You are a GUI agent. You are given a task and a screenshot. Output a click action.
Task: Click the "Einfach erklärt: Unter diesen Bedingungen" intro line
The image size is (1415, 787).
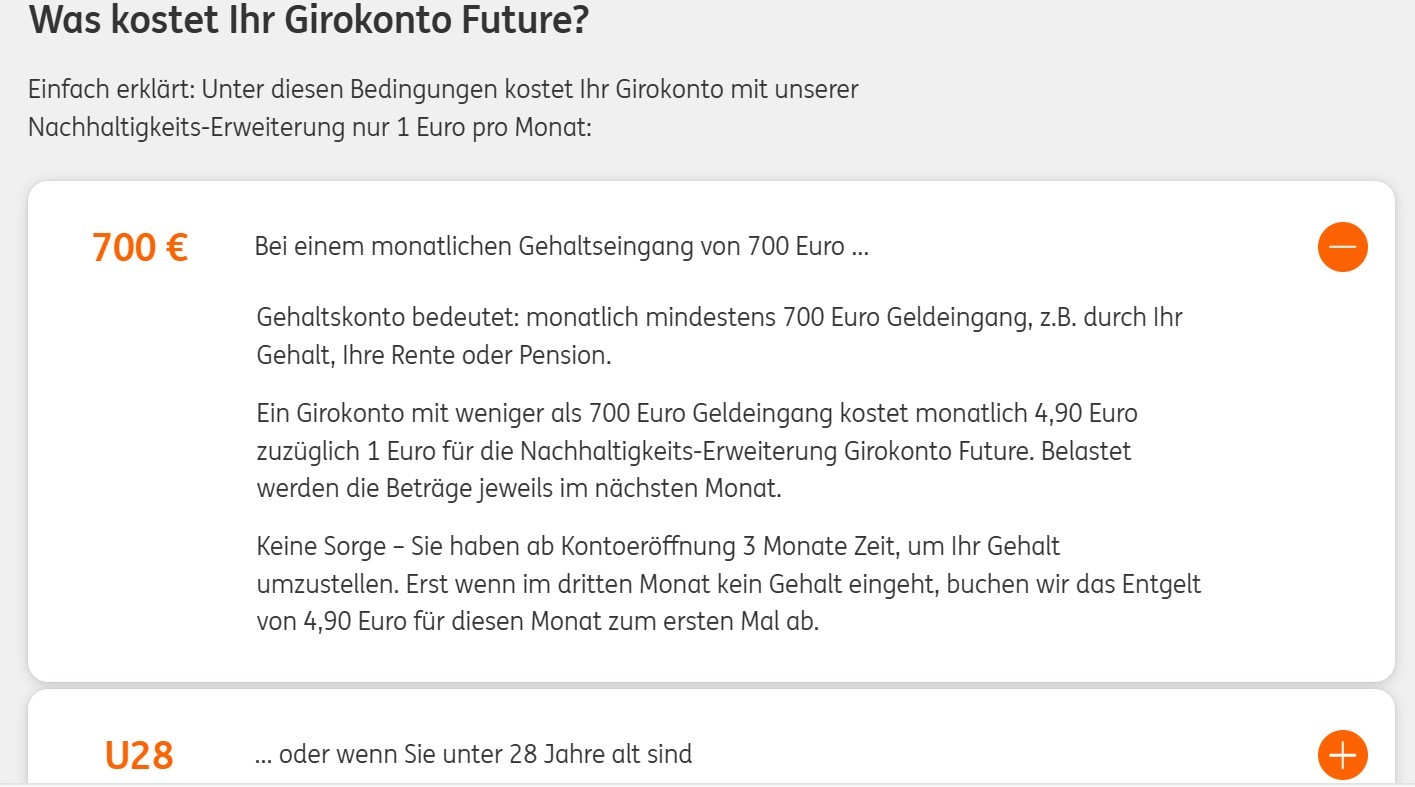tap(444, 89)
